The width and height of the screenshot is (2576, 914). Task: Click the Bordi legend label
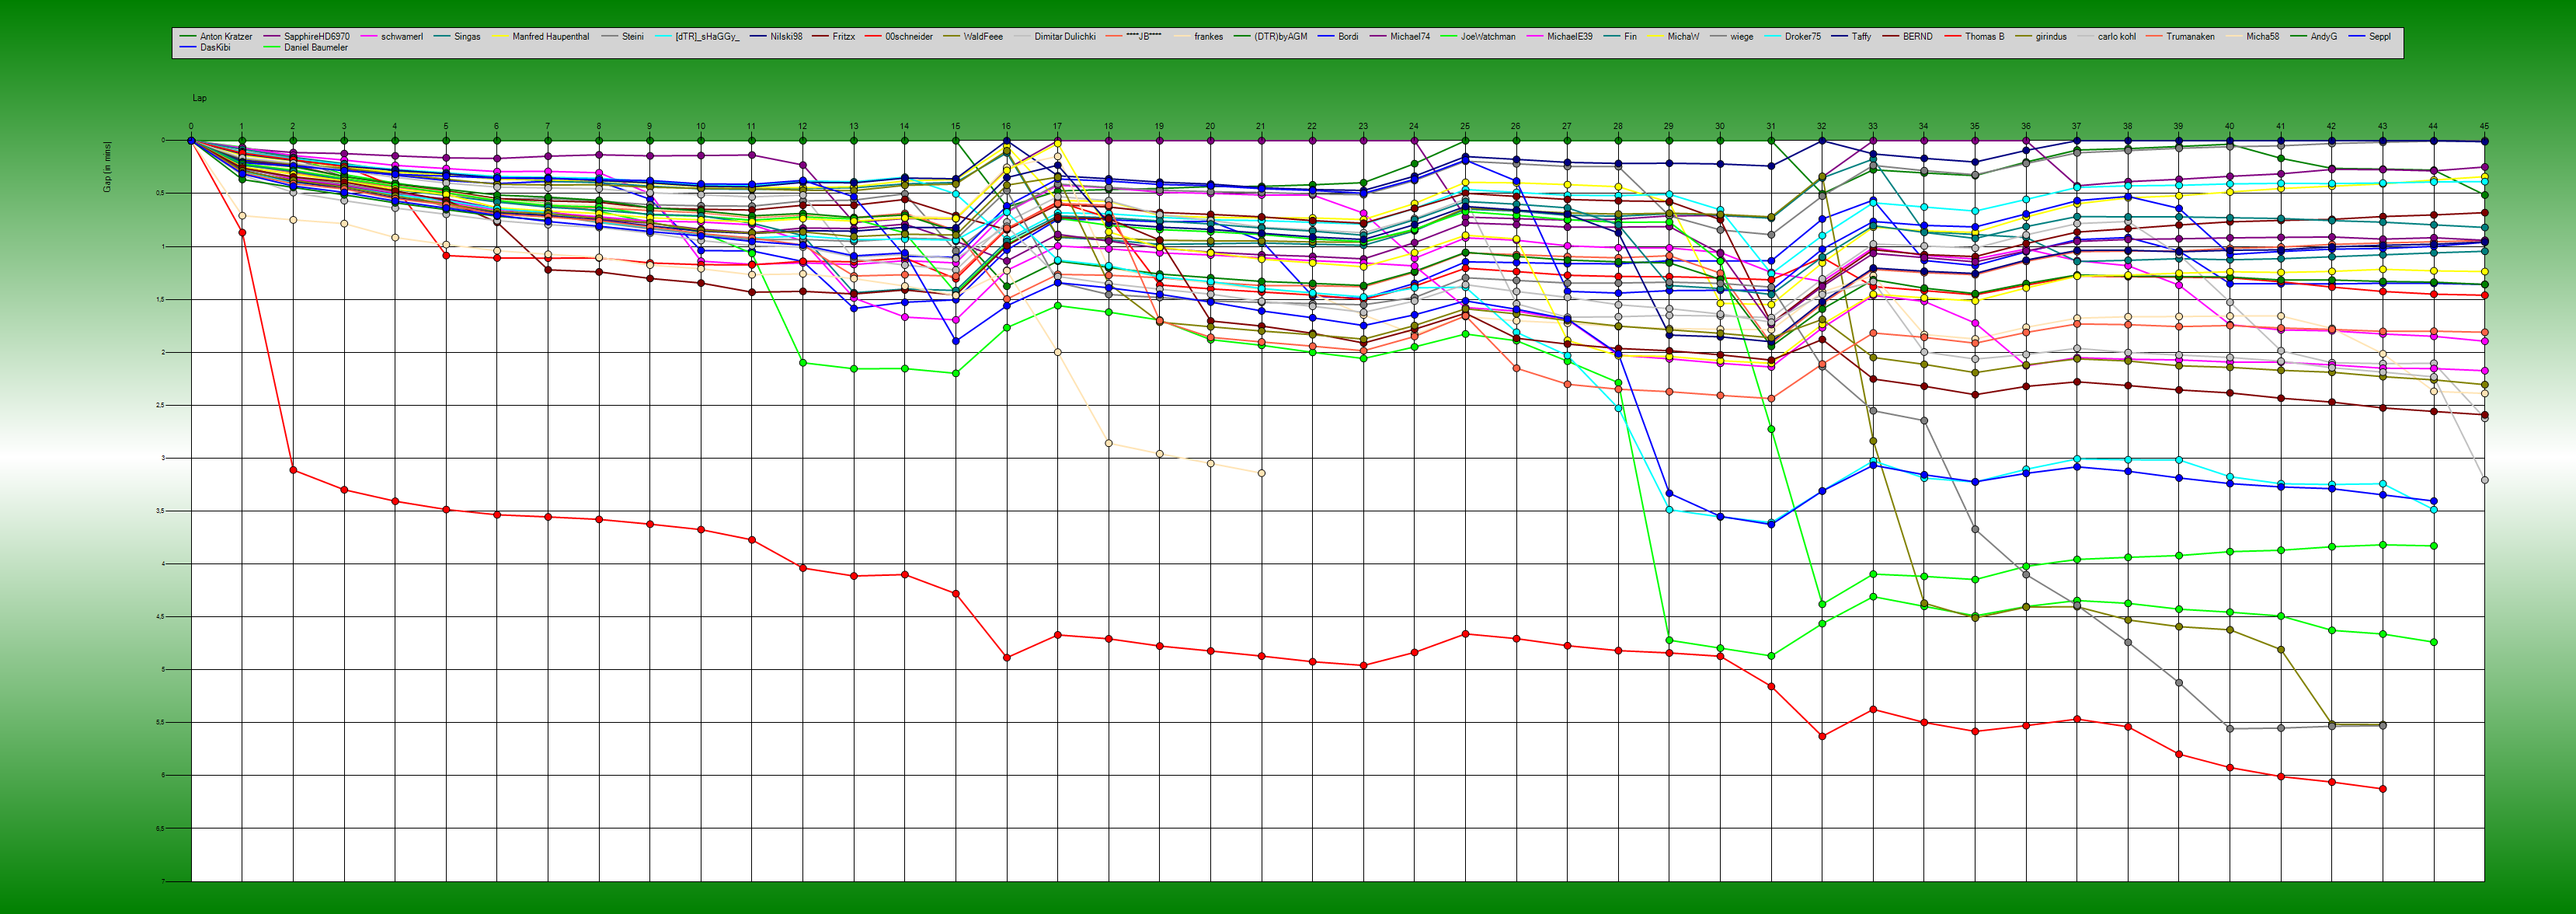tap(1348, 37)
